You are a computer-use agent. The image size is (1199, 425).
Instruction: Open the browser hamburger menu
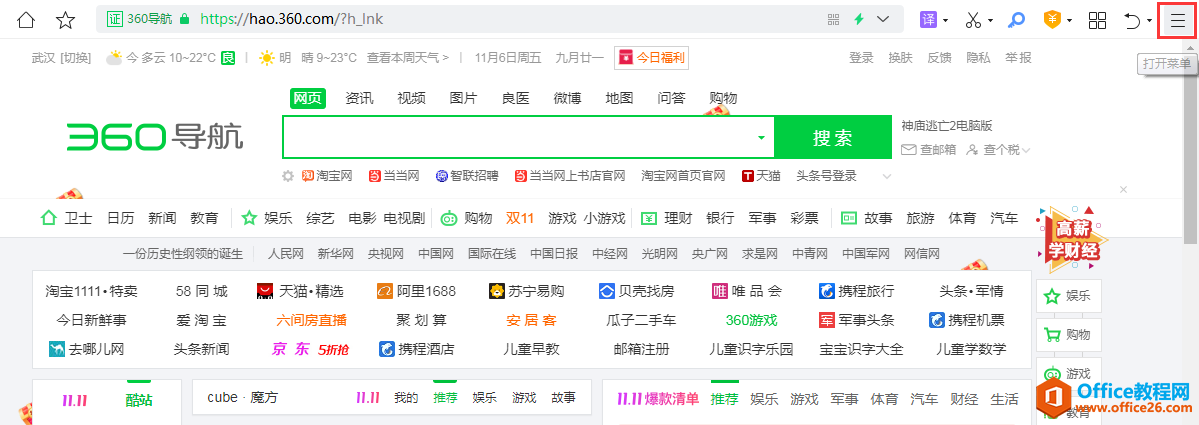click(1177, 20)
